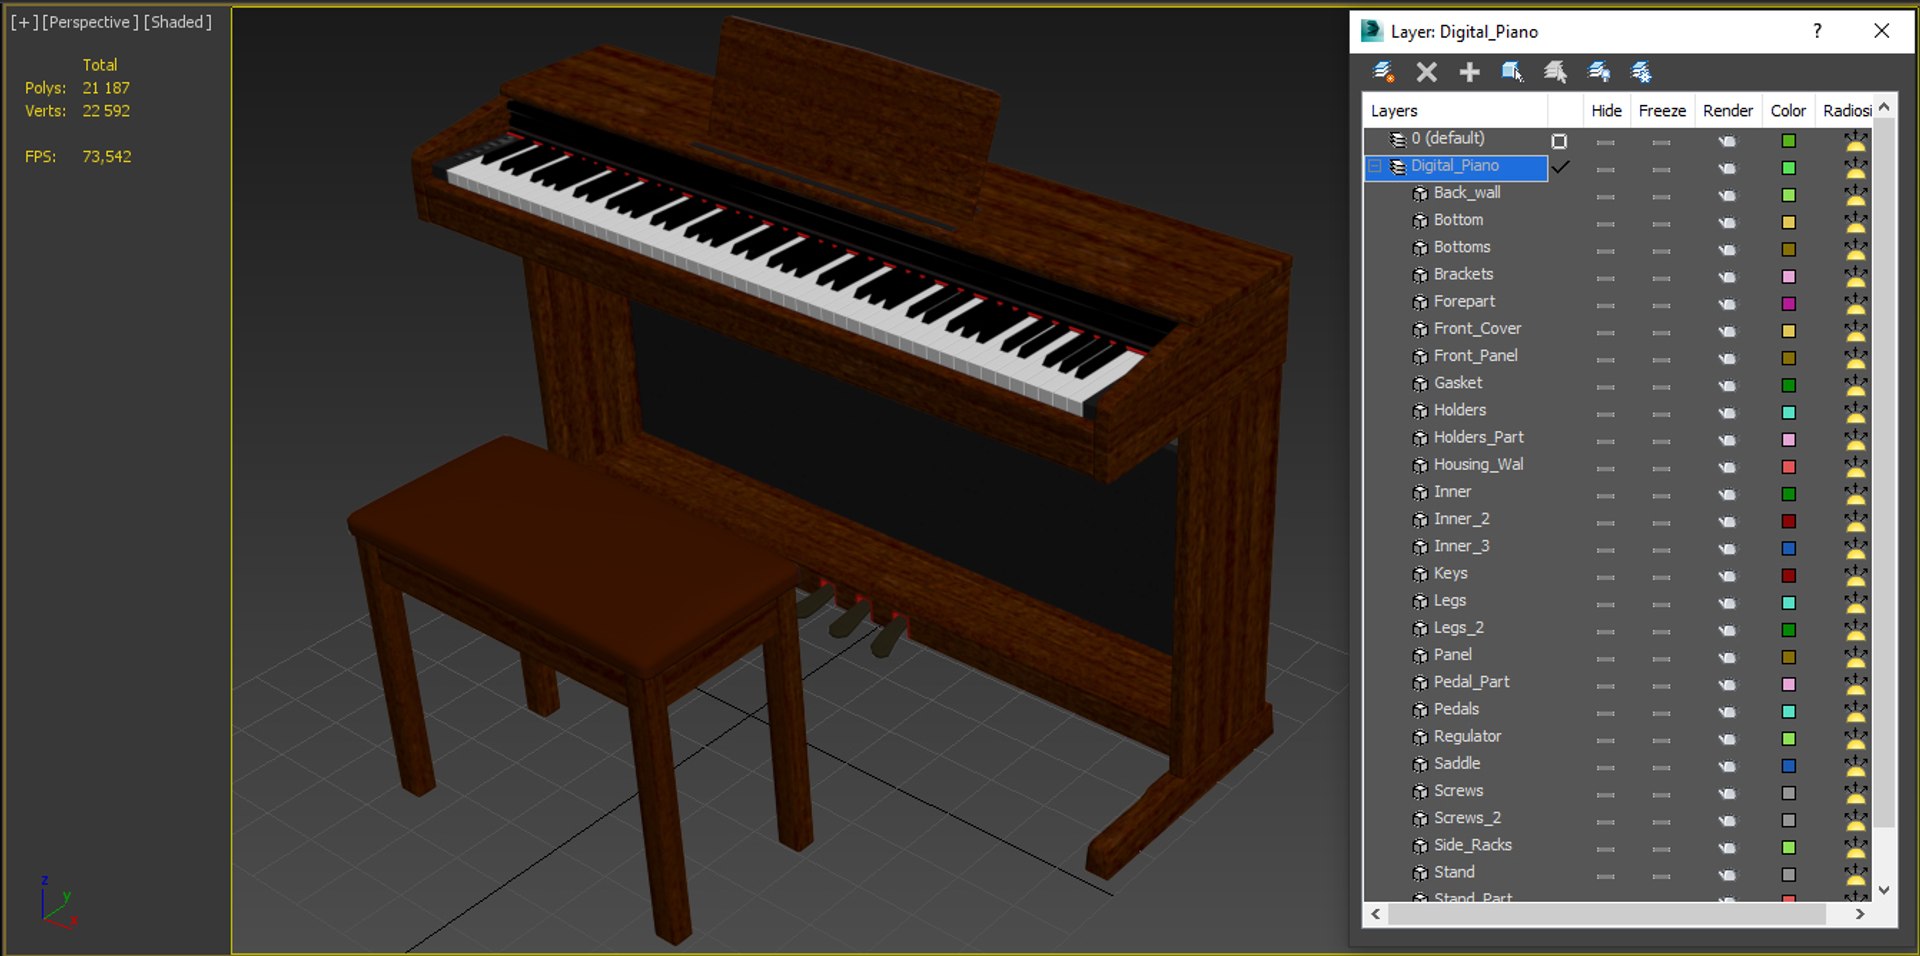1920x956 pixels.
Task: Make 0 (default) the current layer
Action: coord(1559,141)
